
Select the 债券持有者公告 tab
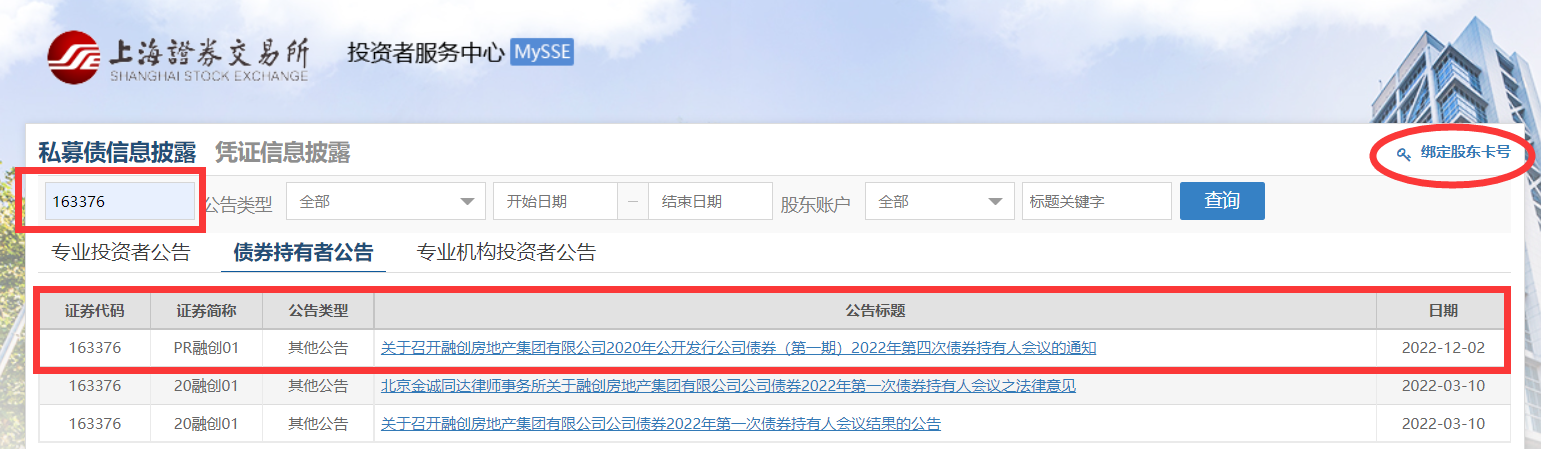303,253
